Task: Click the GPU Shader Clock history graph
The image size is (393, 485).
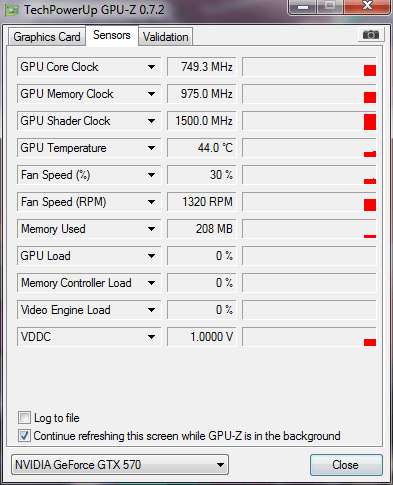Action: coord(309,121)
